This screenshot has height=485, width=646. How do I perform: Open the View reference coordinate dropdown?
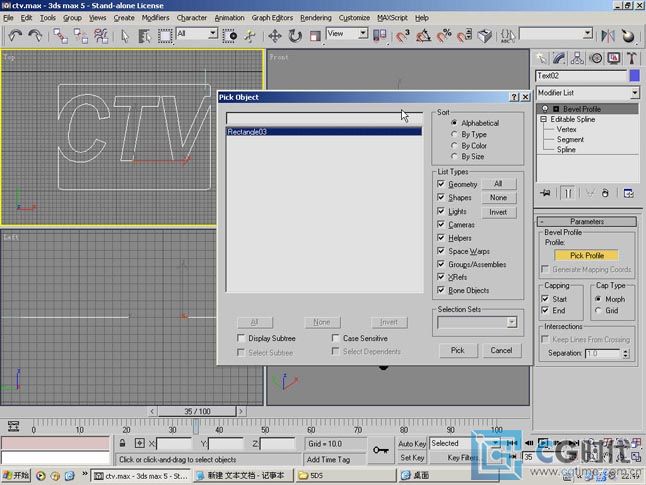click(x=363, y=33)
